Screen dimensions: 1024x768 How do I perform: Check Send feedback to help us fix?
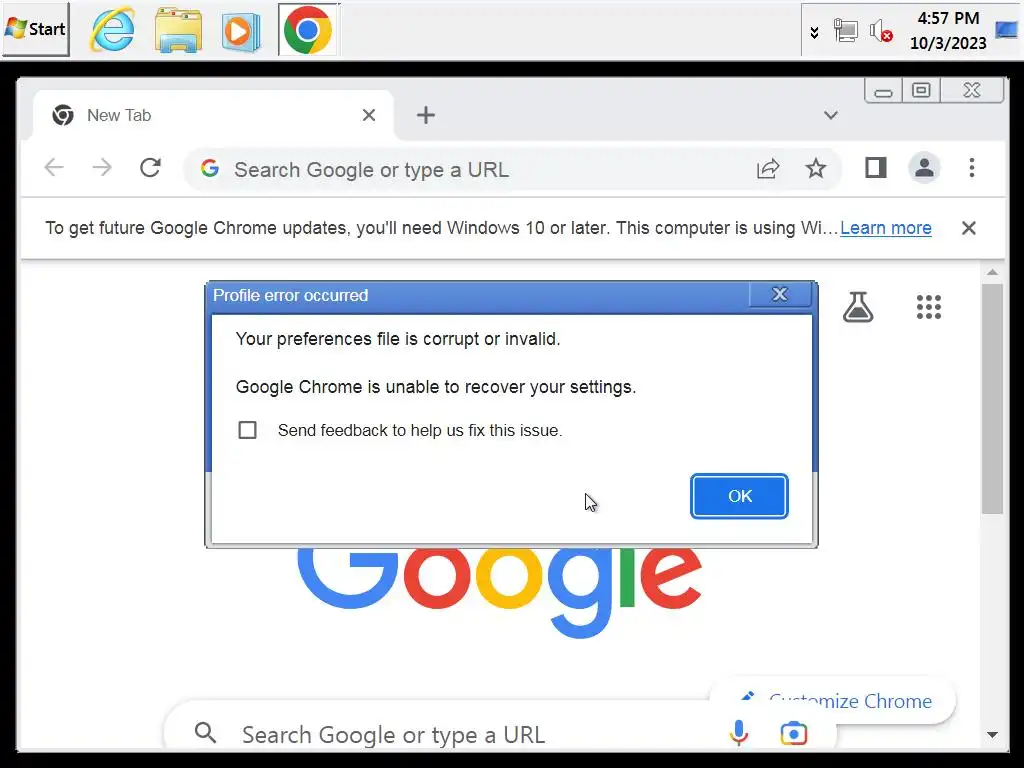click(248, 430)
